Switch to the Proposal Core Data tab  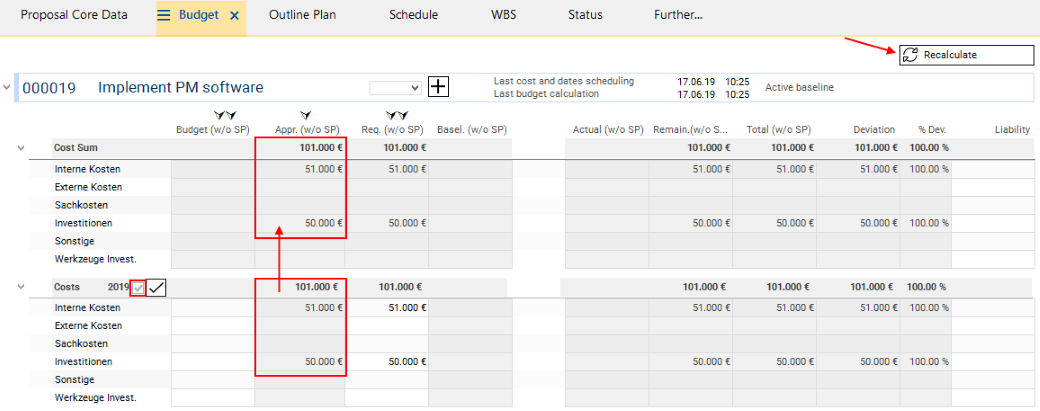[x=74, y=15]
